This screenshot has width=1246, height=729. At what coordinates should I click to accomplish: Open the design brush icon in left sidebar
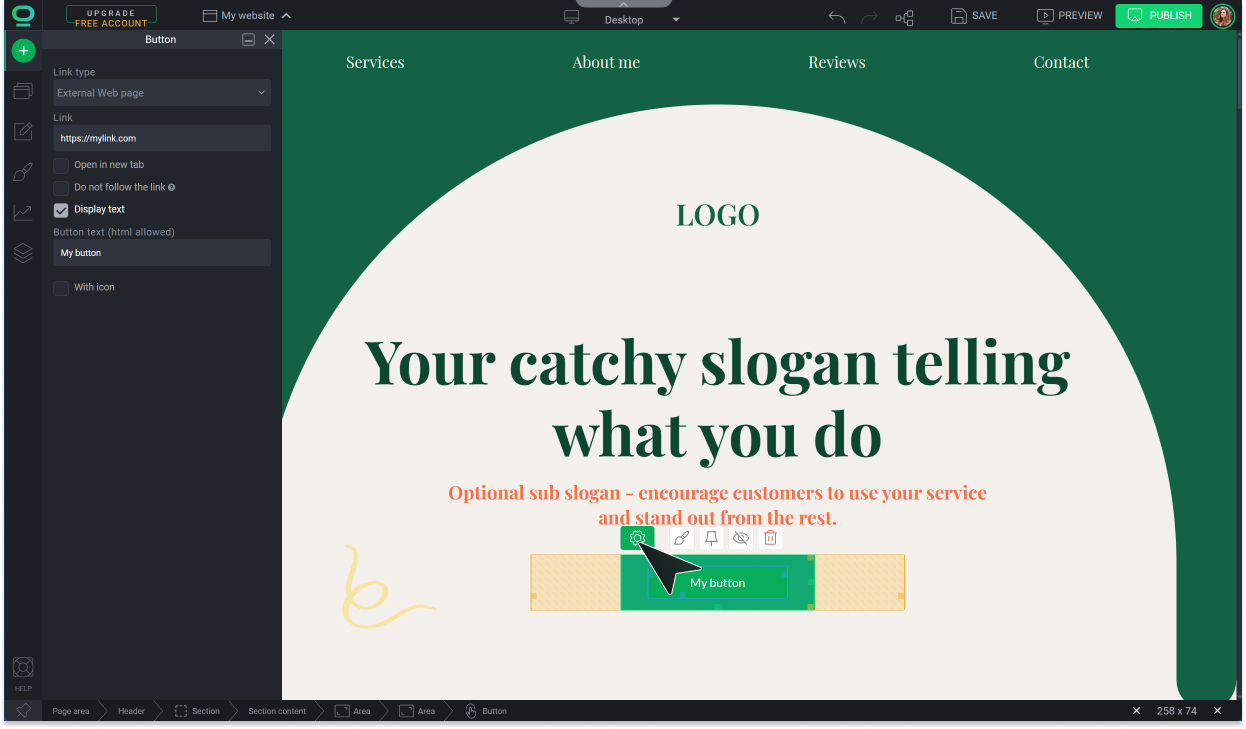tap(23, 172)
